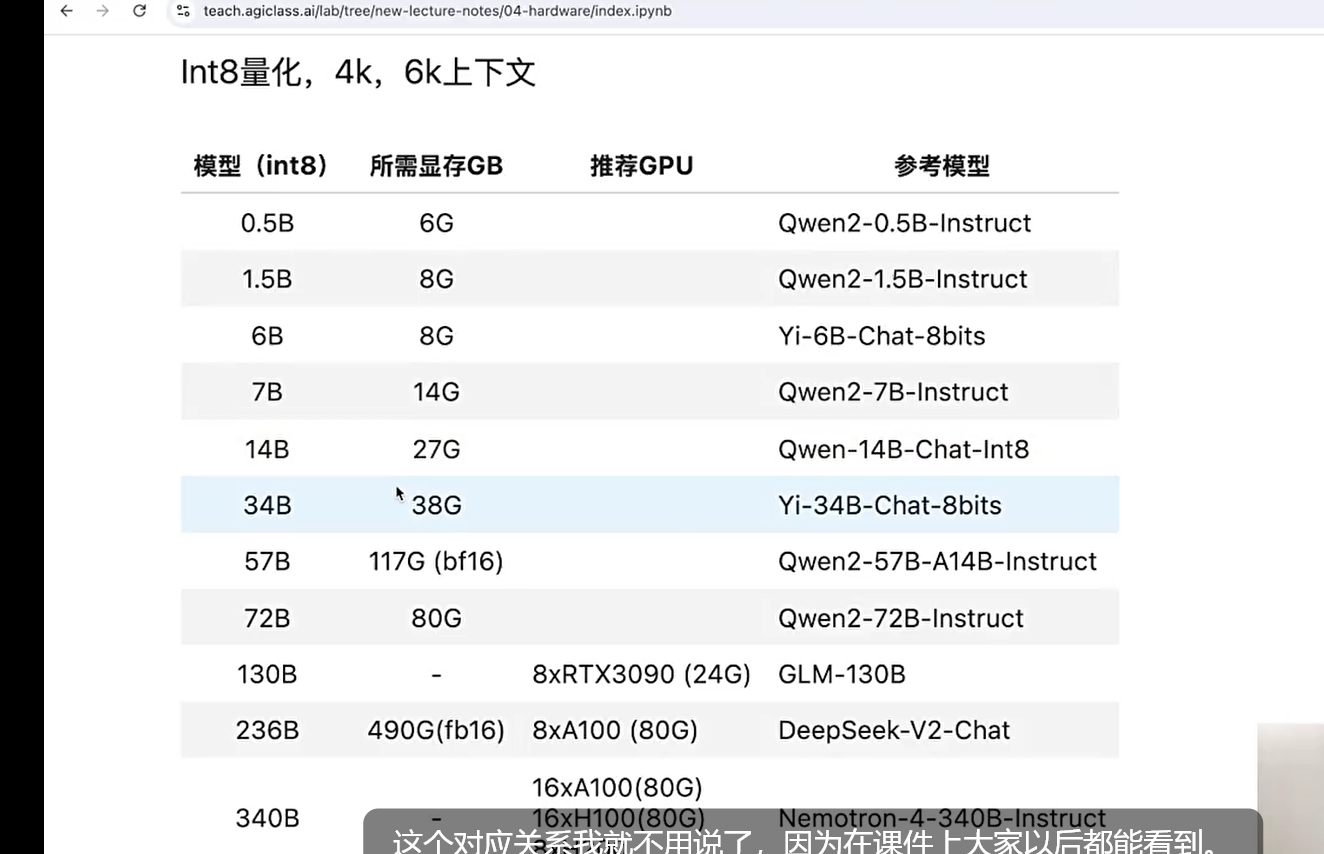Click column header 模型（int8）

262,166
